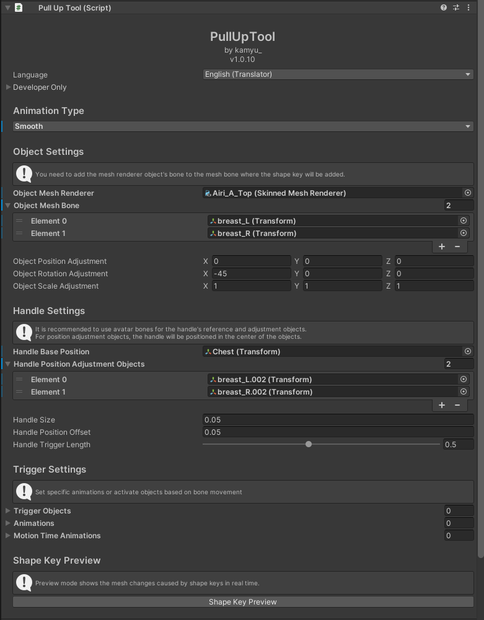This screenshot has width=484, height=620.
Task: Select breast_L.002 (Transform) field
Action: point(333,379)
